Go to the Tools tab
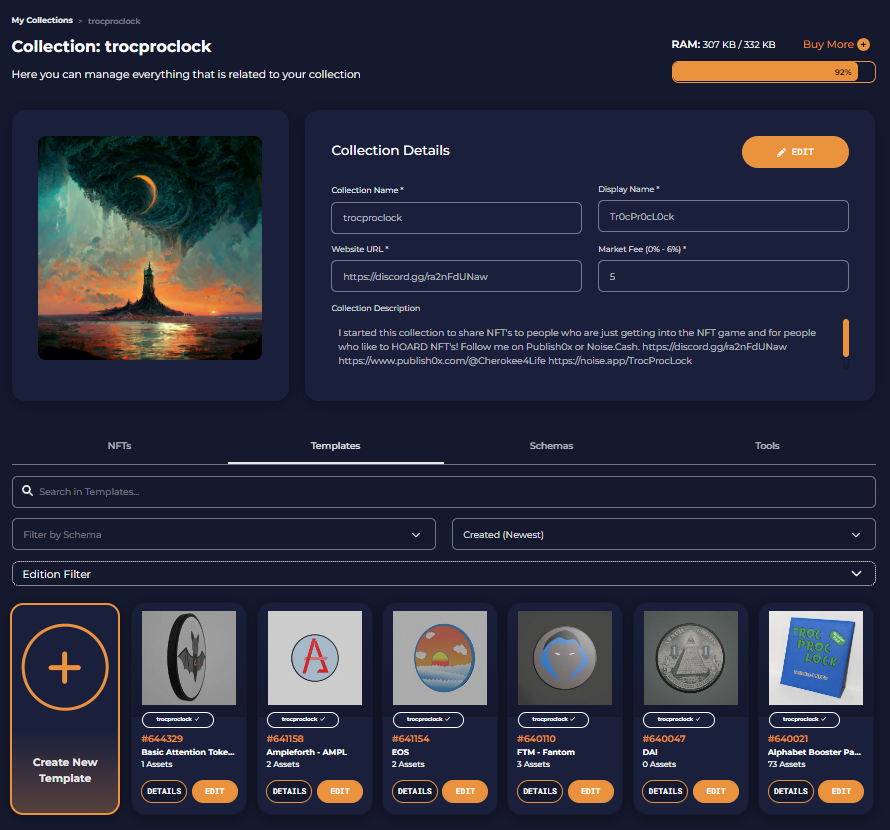The image size is (890, 830). coord(767,446)
